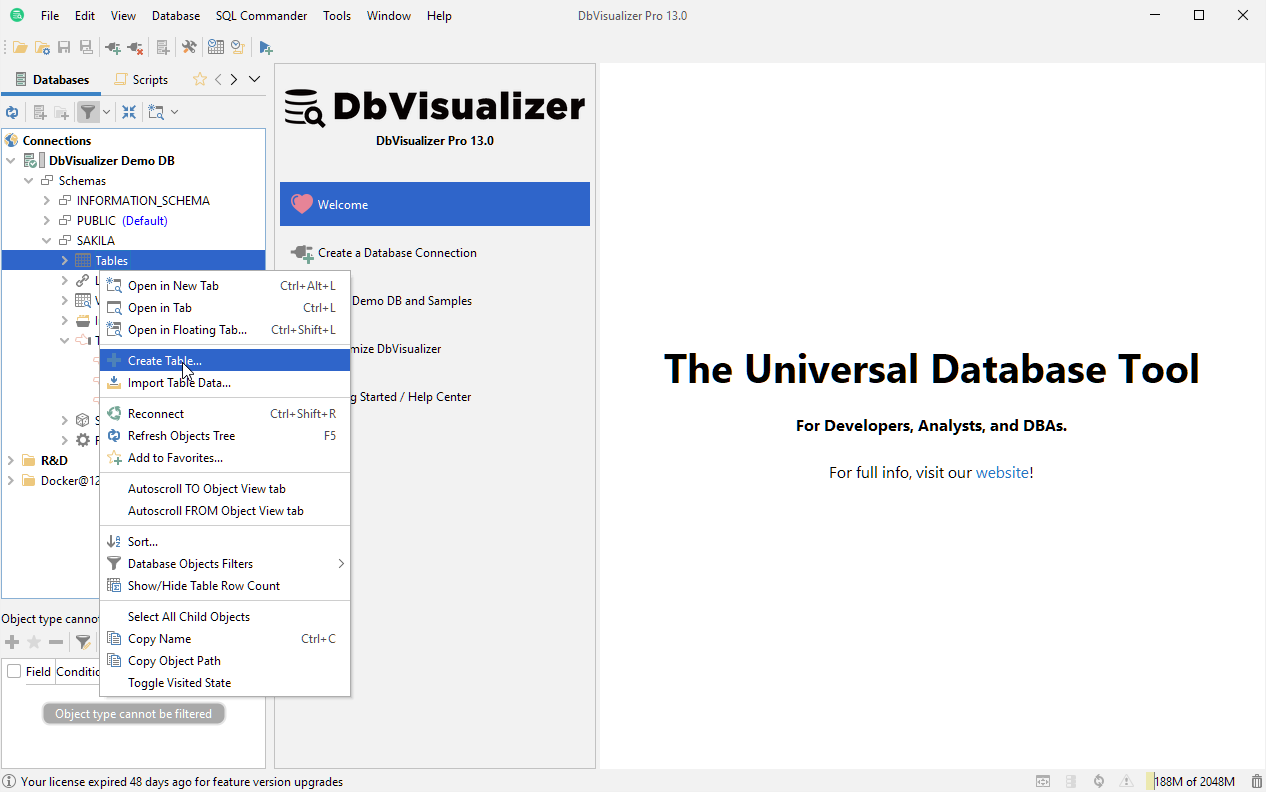Click the plug with green plus icon

point(113,47)
